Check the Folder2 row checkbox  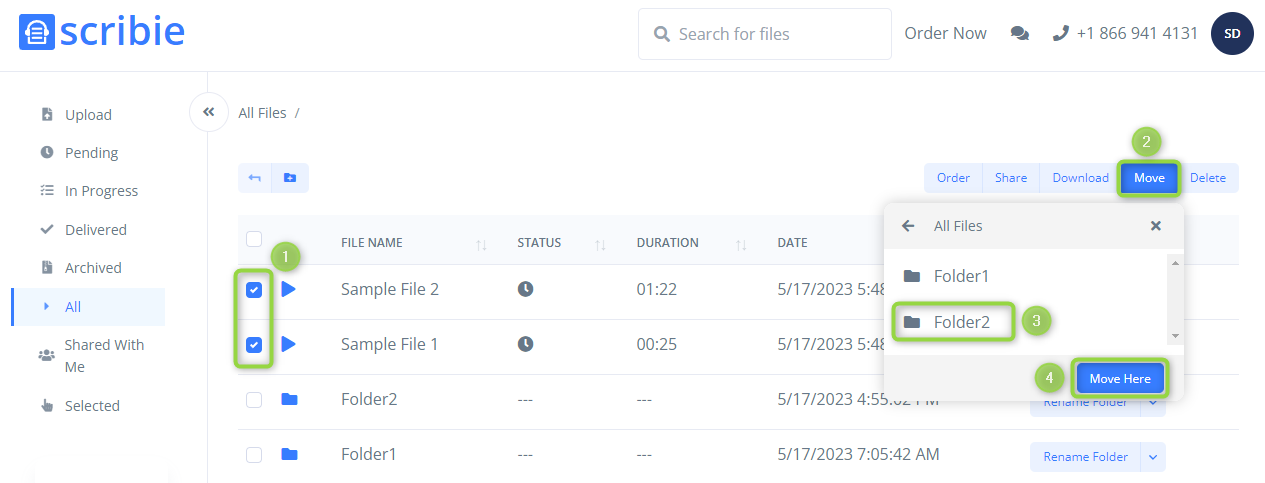254,400
